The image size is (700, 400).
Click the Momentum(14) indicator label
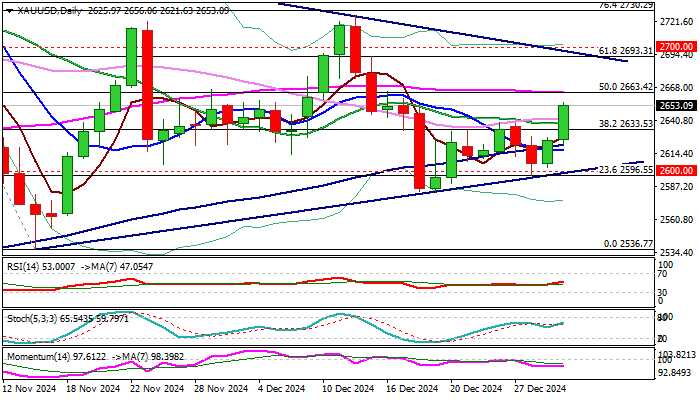point(35,355)
